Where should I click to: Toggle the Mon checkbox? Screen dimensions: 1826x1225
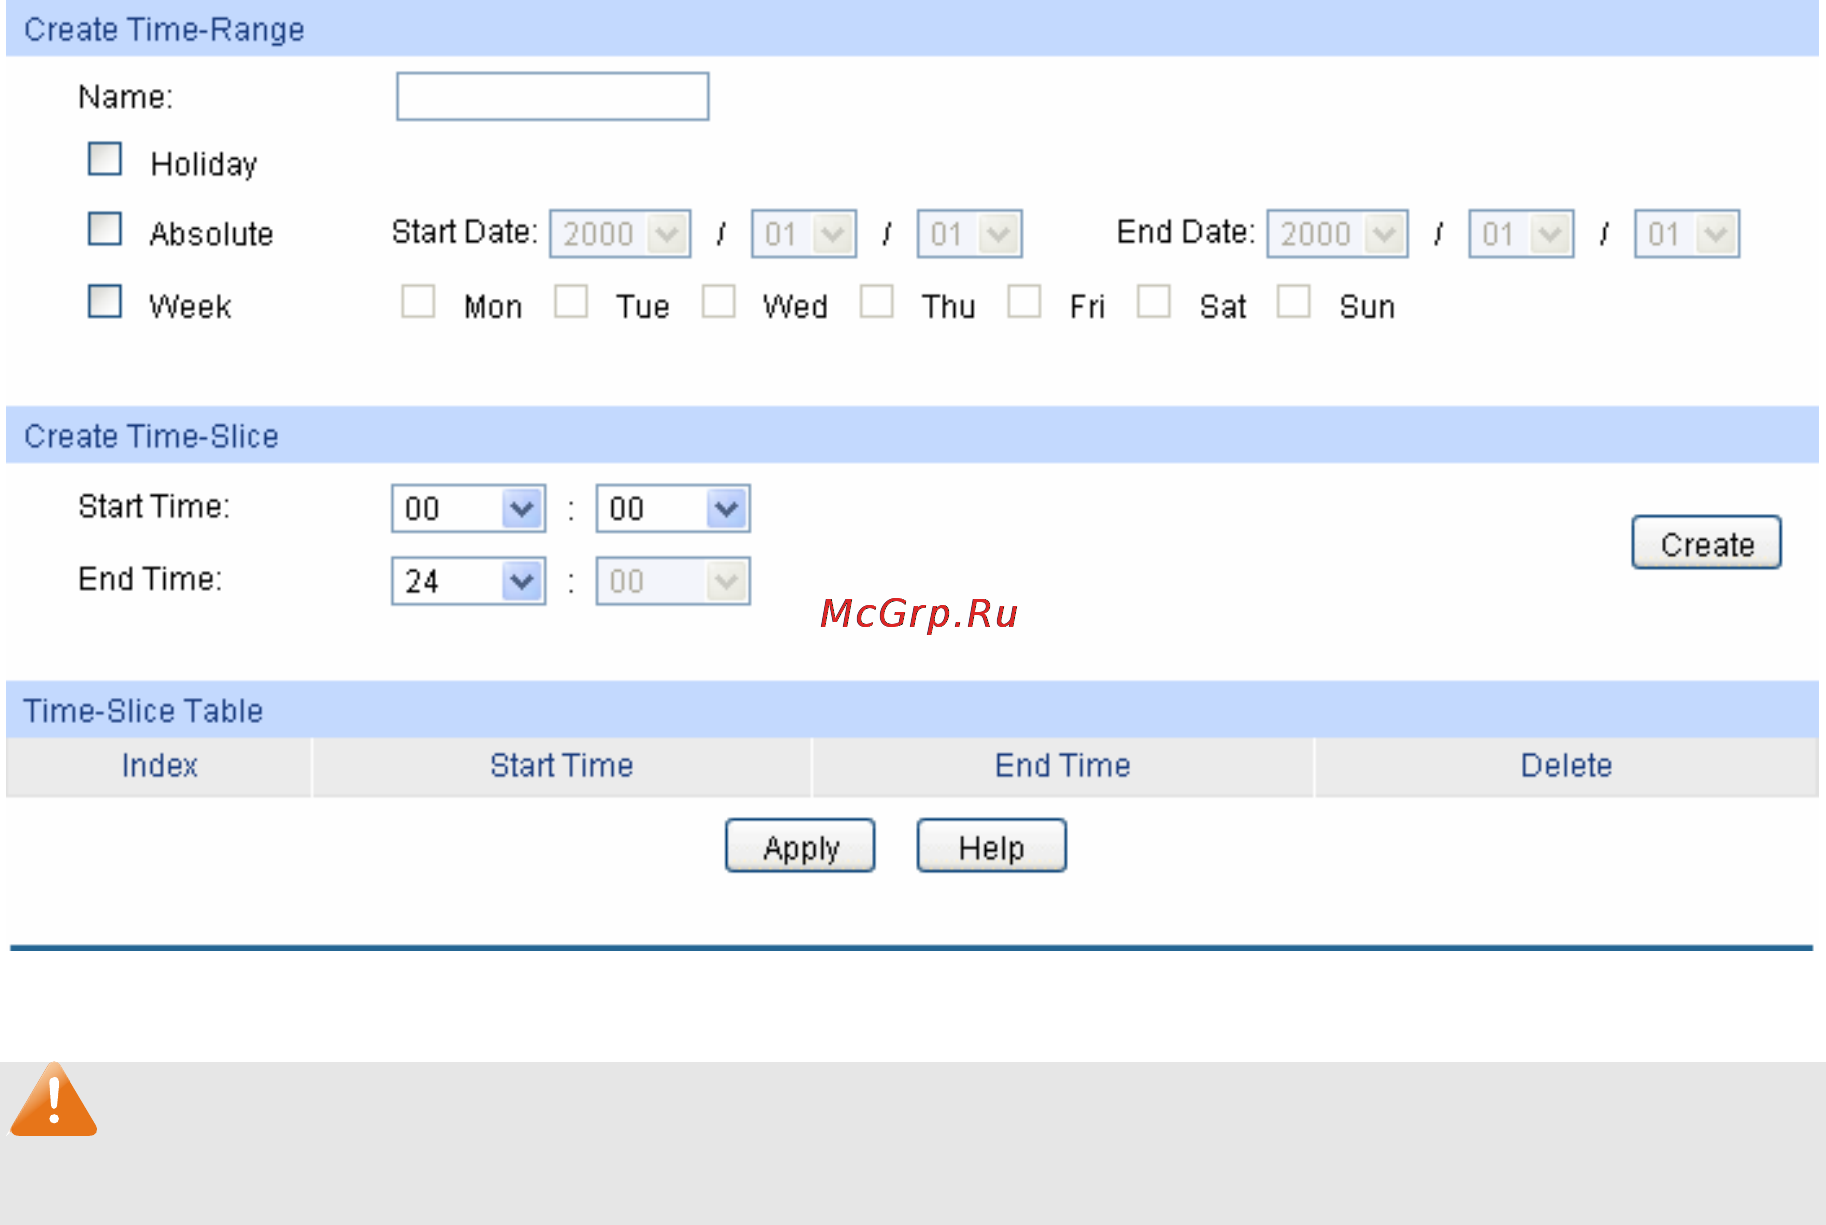tap(418, 301)
